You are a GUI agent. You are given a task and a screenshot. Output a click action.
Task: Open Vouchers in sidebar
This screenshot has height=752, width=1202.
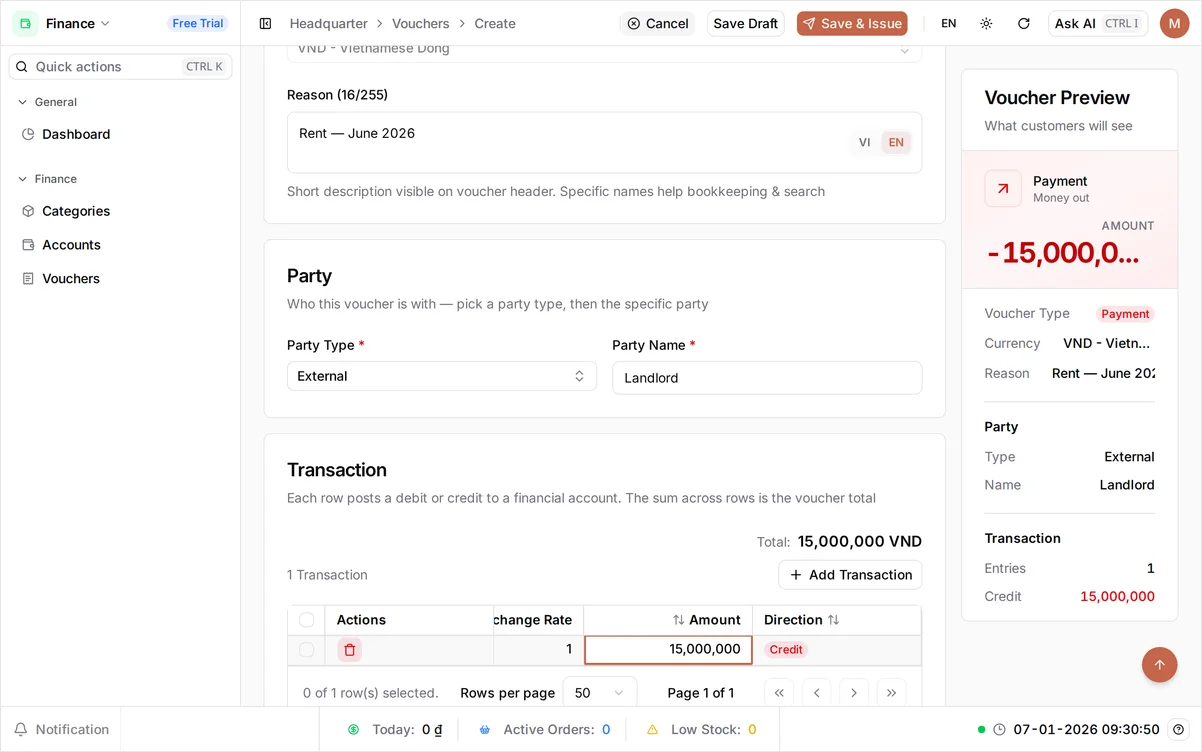[x=71, y=279]
